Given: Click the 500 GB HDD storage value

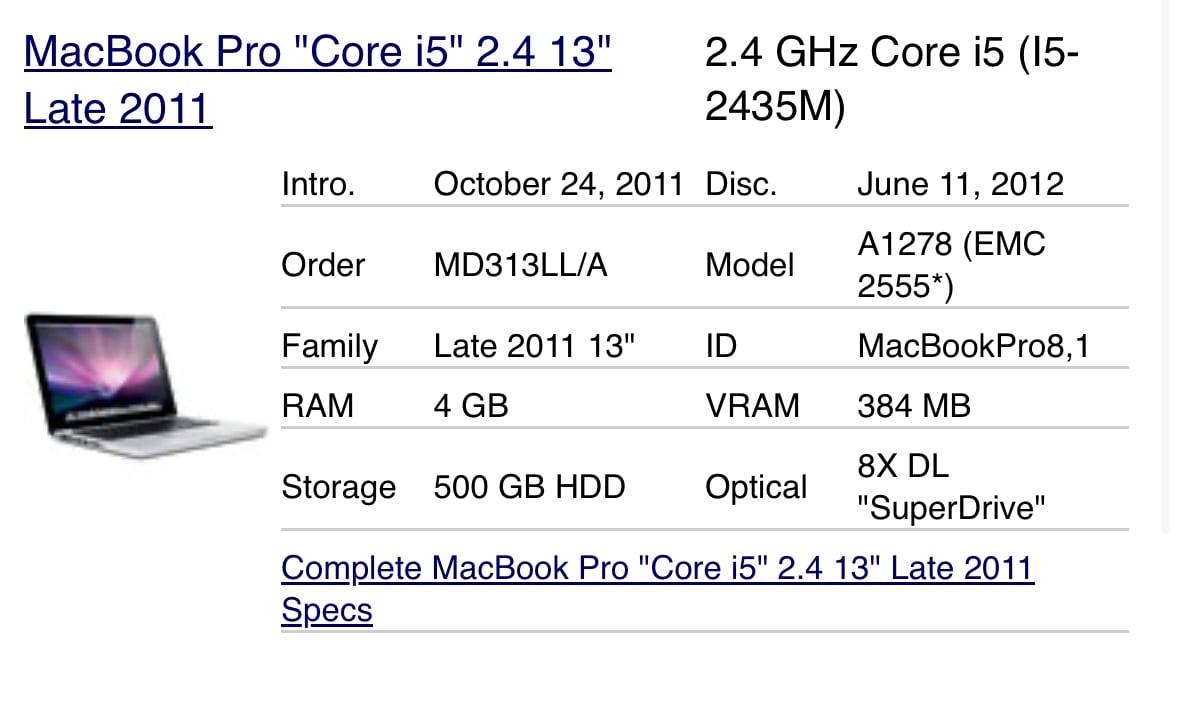Looking at the screenshot, I should click(x=529, y=487).
